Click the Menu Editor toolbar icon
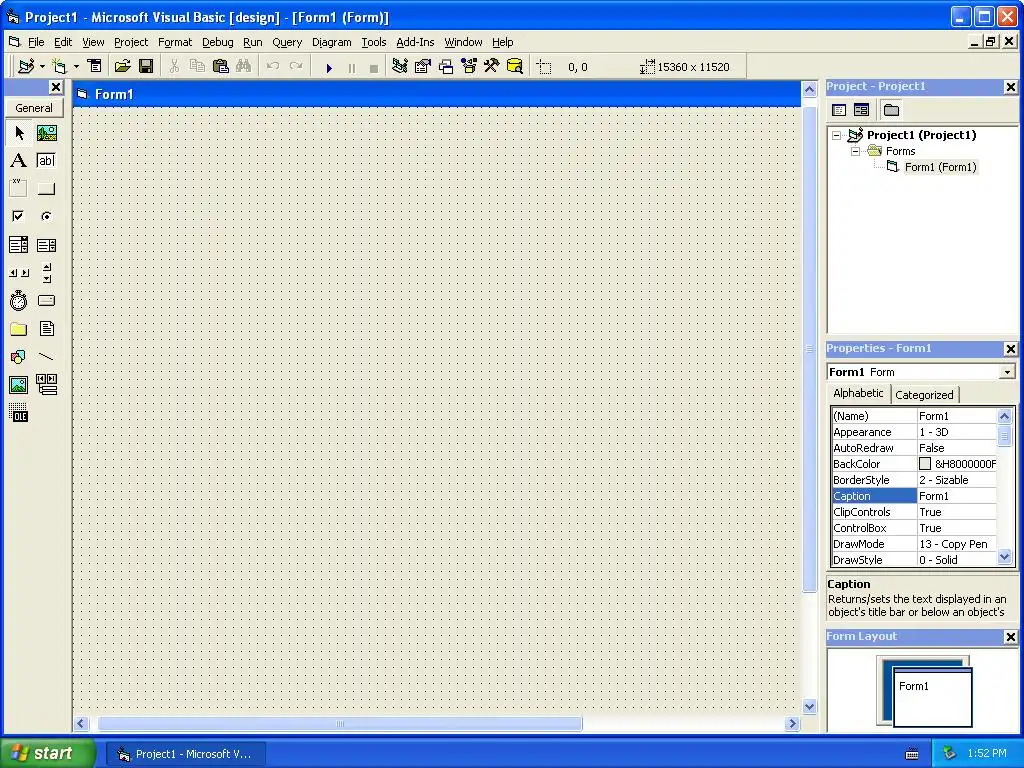The image size is (1024, 768). pos(95,66)
